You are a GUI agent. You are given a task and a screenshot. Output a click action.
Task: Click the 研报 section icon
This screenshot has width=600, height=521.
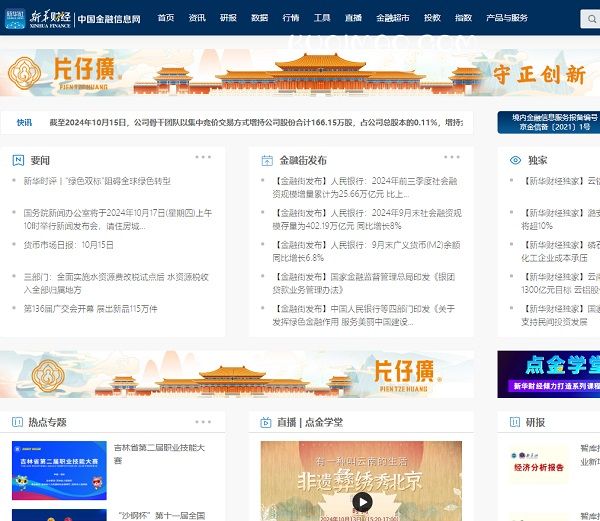pos(515,422)
